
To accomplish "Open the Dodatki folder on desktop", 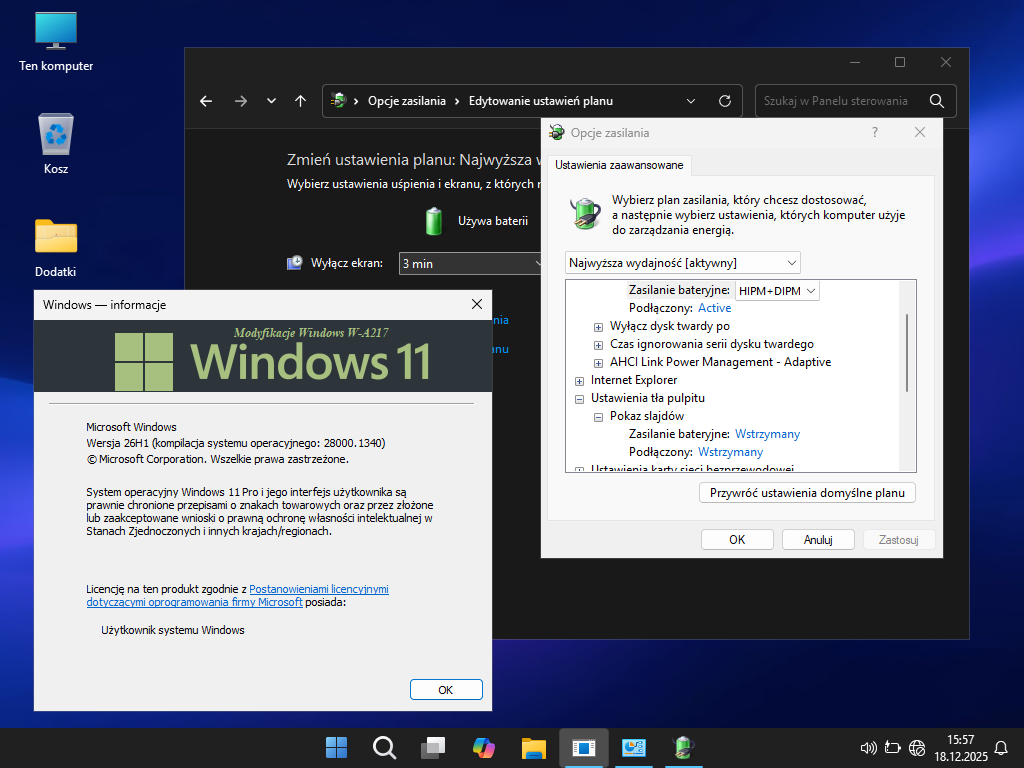I will pos(56,237).
